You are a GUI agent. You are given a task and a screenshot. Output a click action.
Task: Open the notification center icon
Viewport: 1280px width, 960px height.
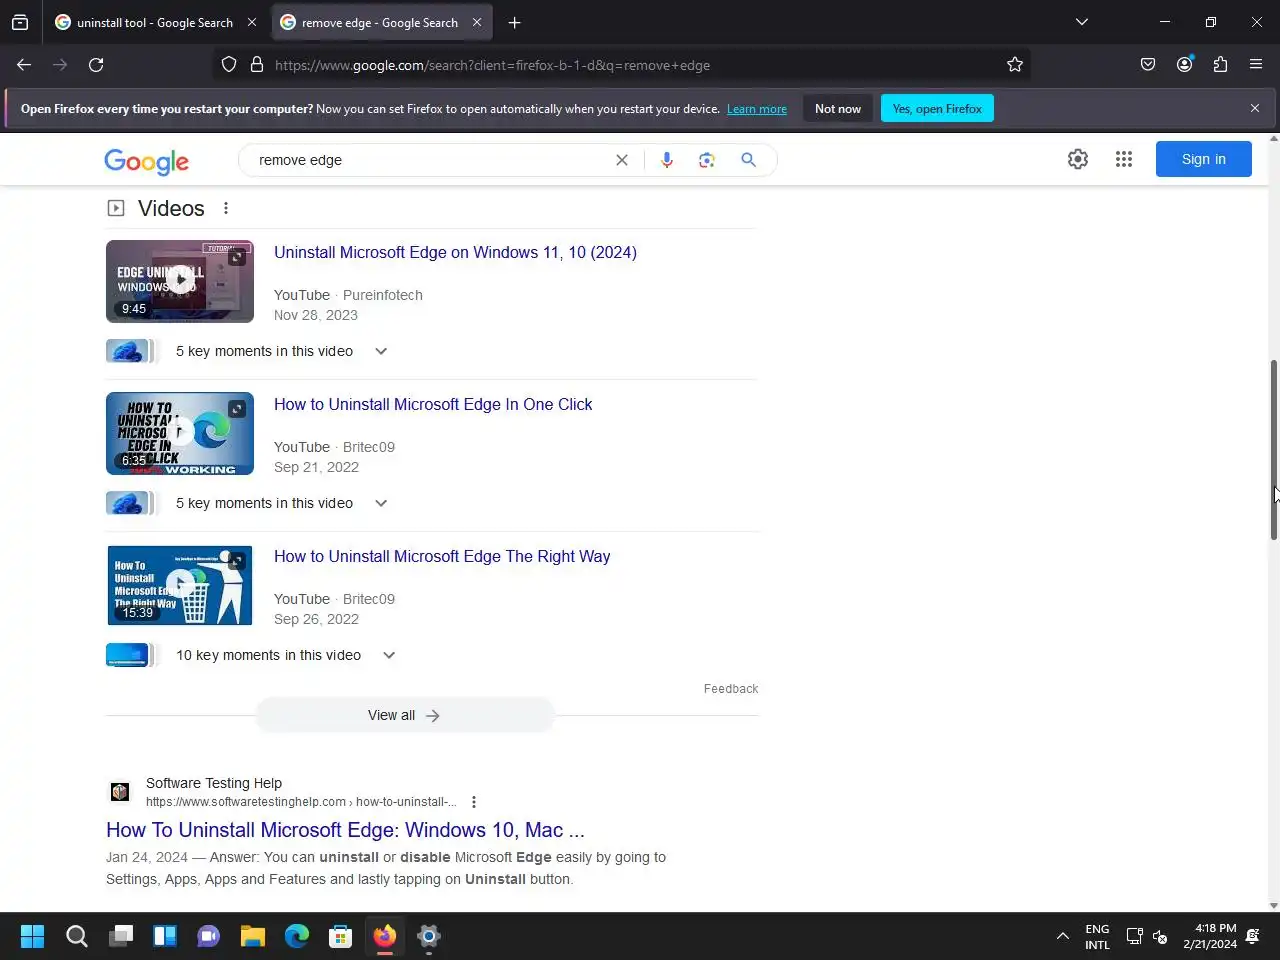[x=1253, y=936]
